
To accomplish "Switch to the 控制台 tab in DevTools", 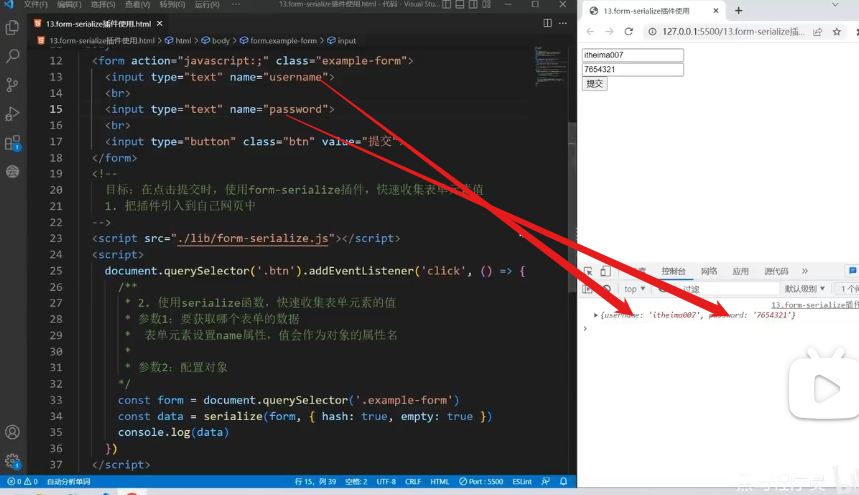I will [x=673, y=271].
